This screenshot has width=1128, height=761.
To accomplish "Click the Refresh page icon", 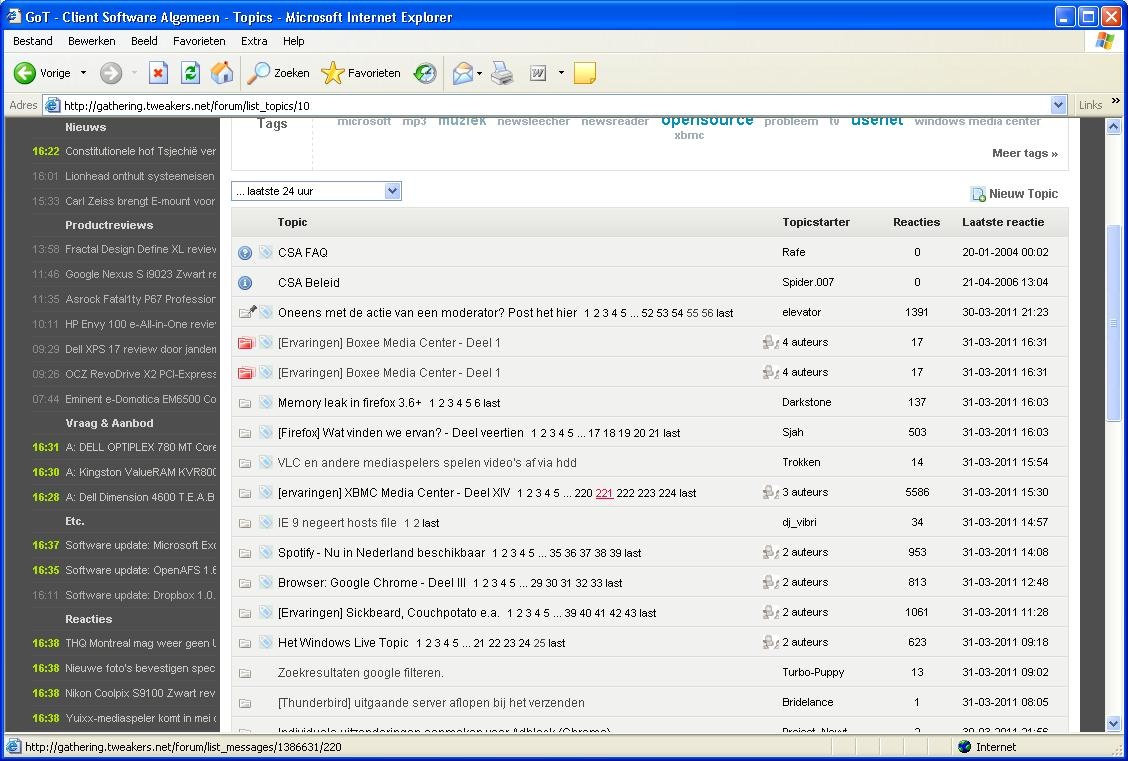I will tap(190, 73).
